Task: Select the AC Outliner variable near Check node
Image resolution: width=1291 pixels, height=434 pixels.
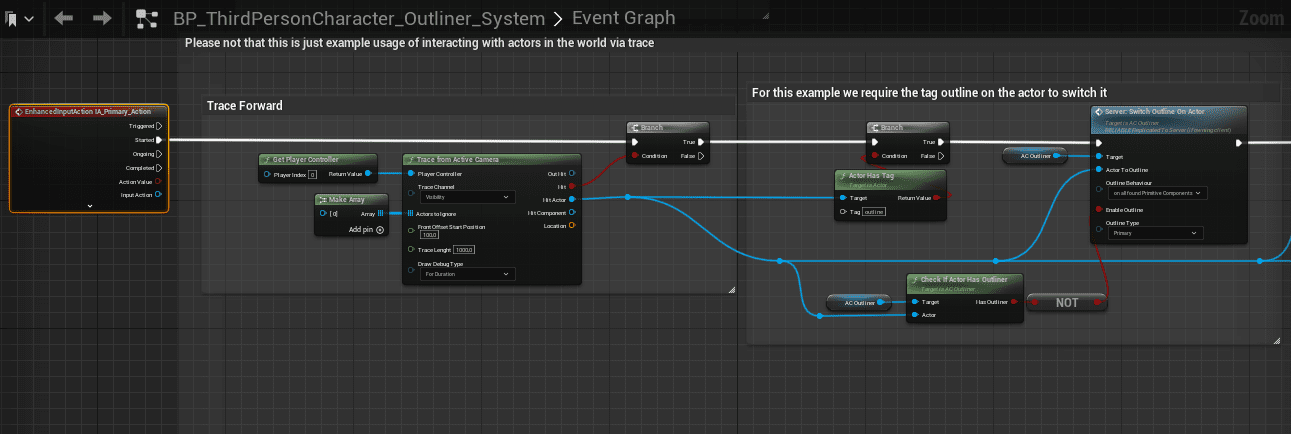Action: click(x=858, y=302)
